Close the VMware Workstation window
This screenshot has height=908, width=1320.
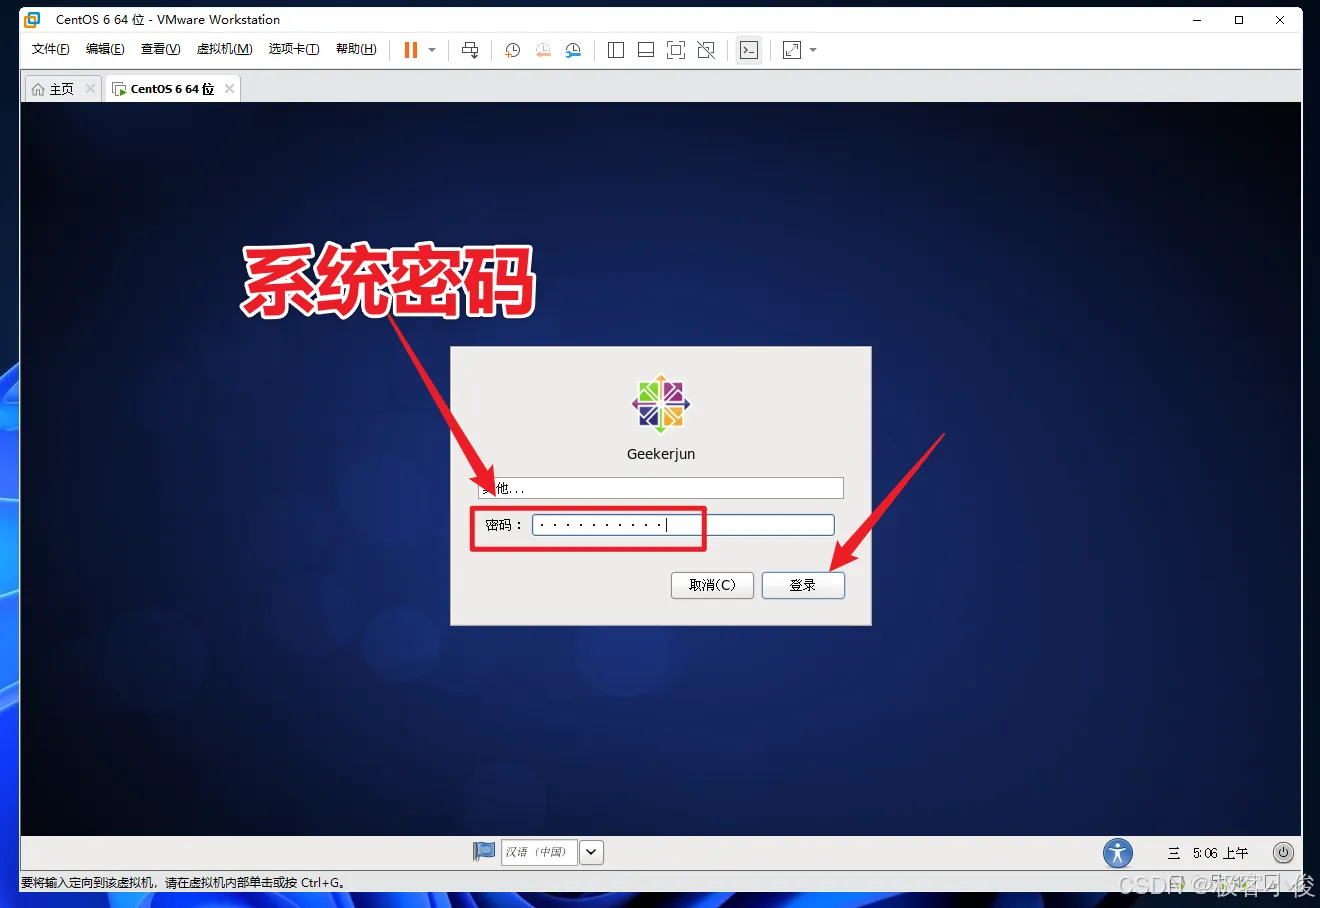click(x=1280, y=19)
